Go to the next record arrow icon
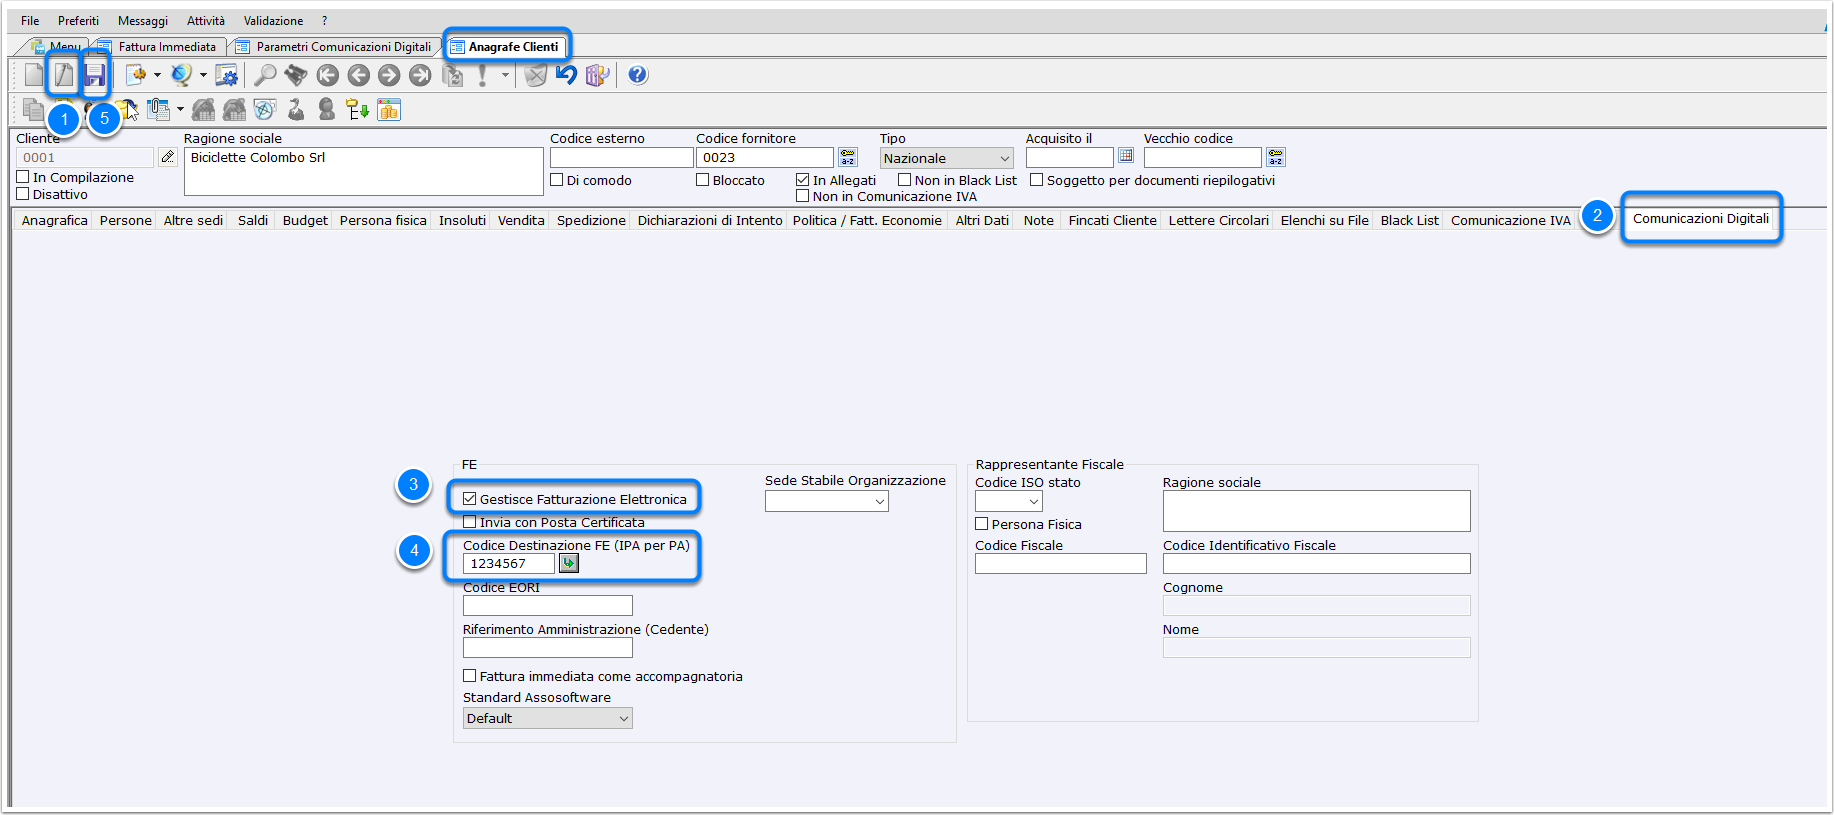The image size is (1834, 815). (390, 75)
